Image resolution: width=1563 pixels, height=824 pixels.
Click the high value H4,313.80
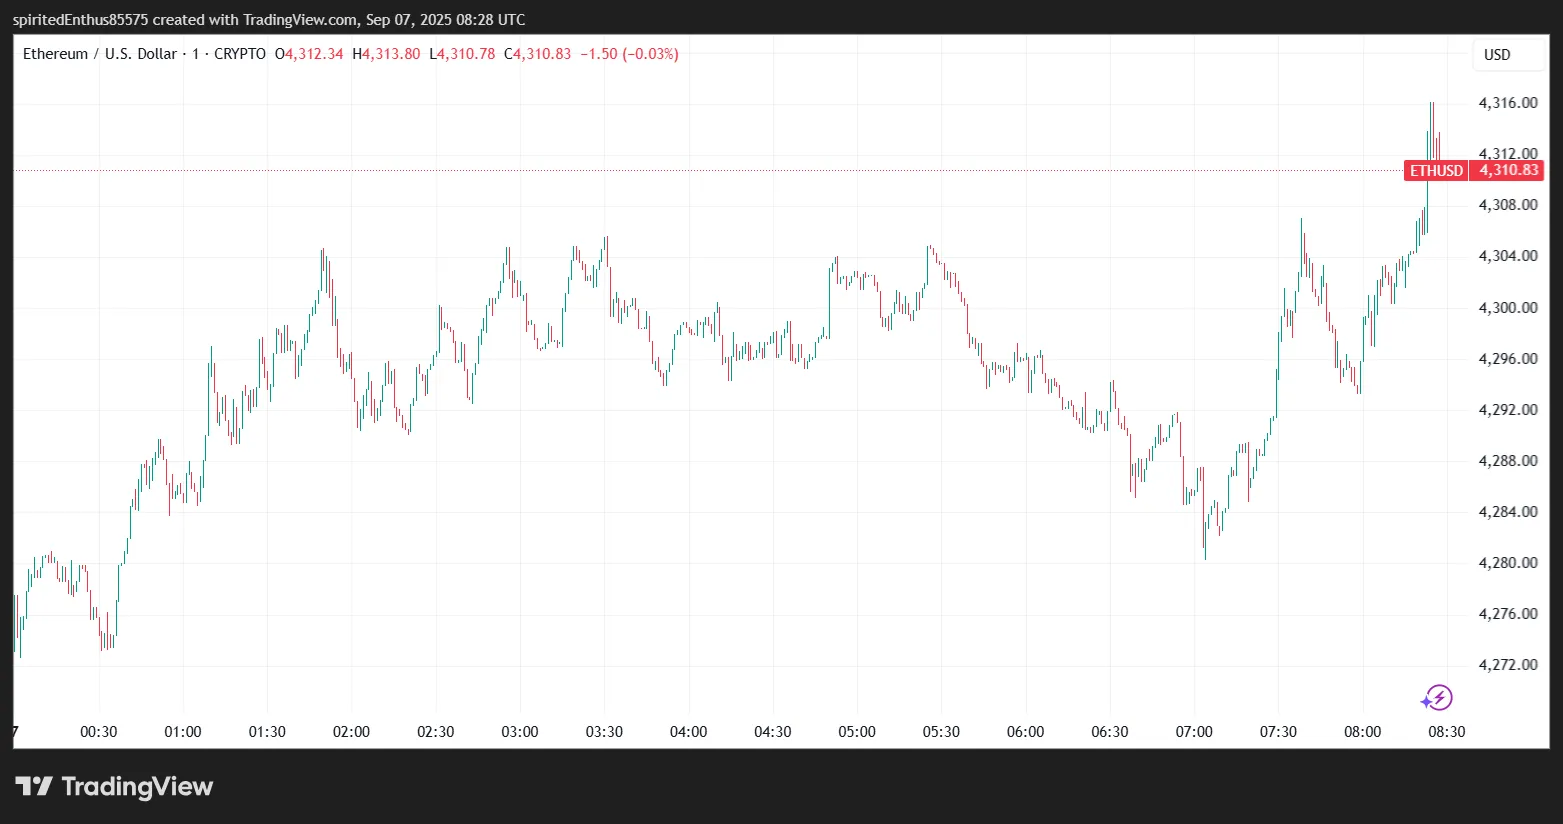click(x=386, y=54)
